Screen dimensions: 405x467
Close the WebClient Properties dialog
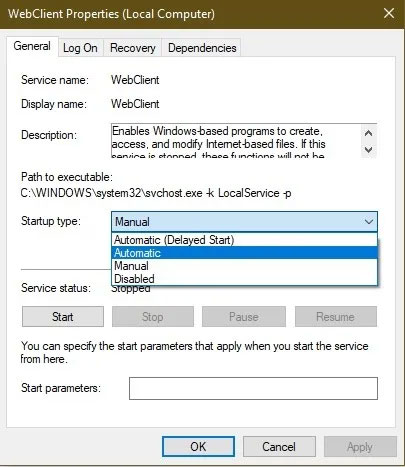389,14
